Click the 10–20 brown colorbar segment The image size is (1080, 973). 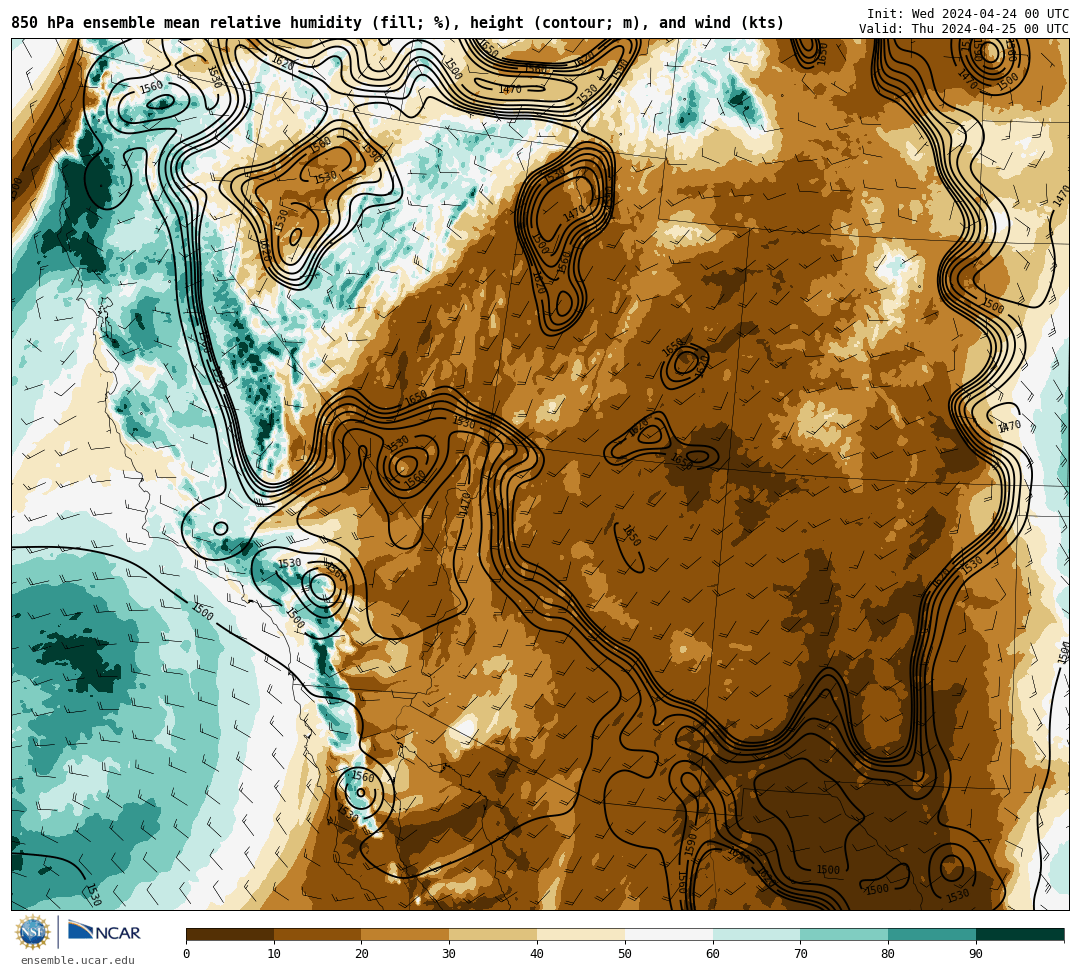318,934
